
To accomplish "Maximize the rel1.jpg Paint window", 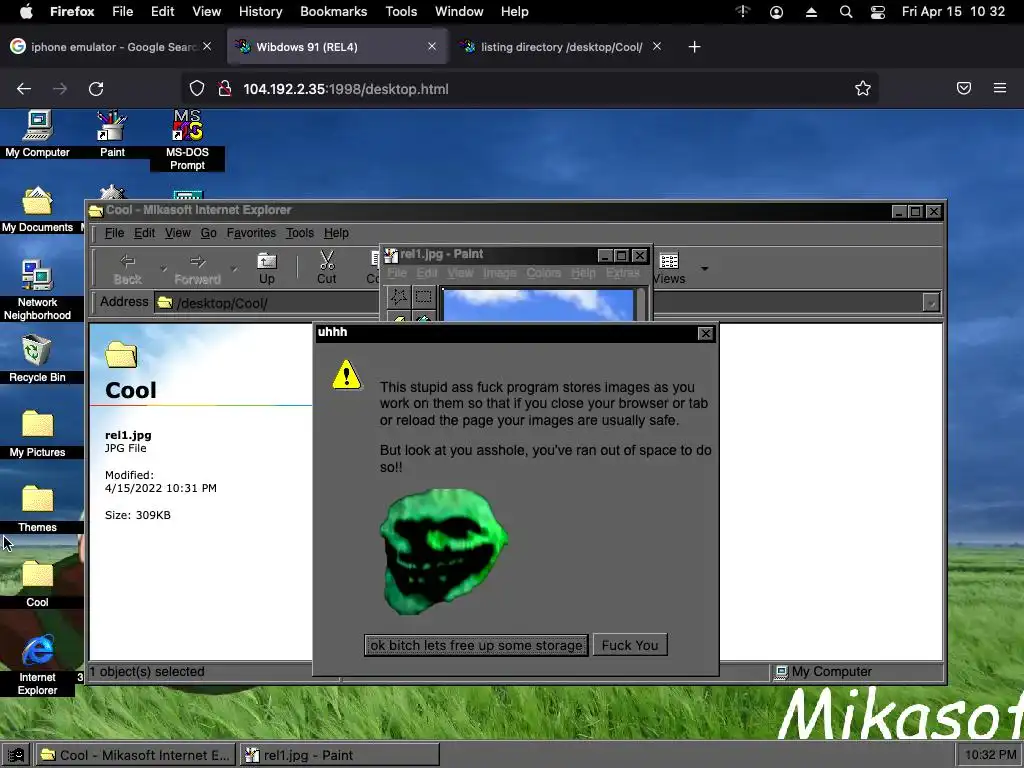I will click(x=622, y=255).
